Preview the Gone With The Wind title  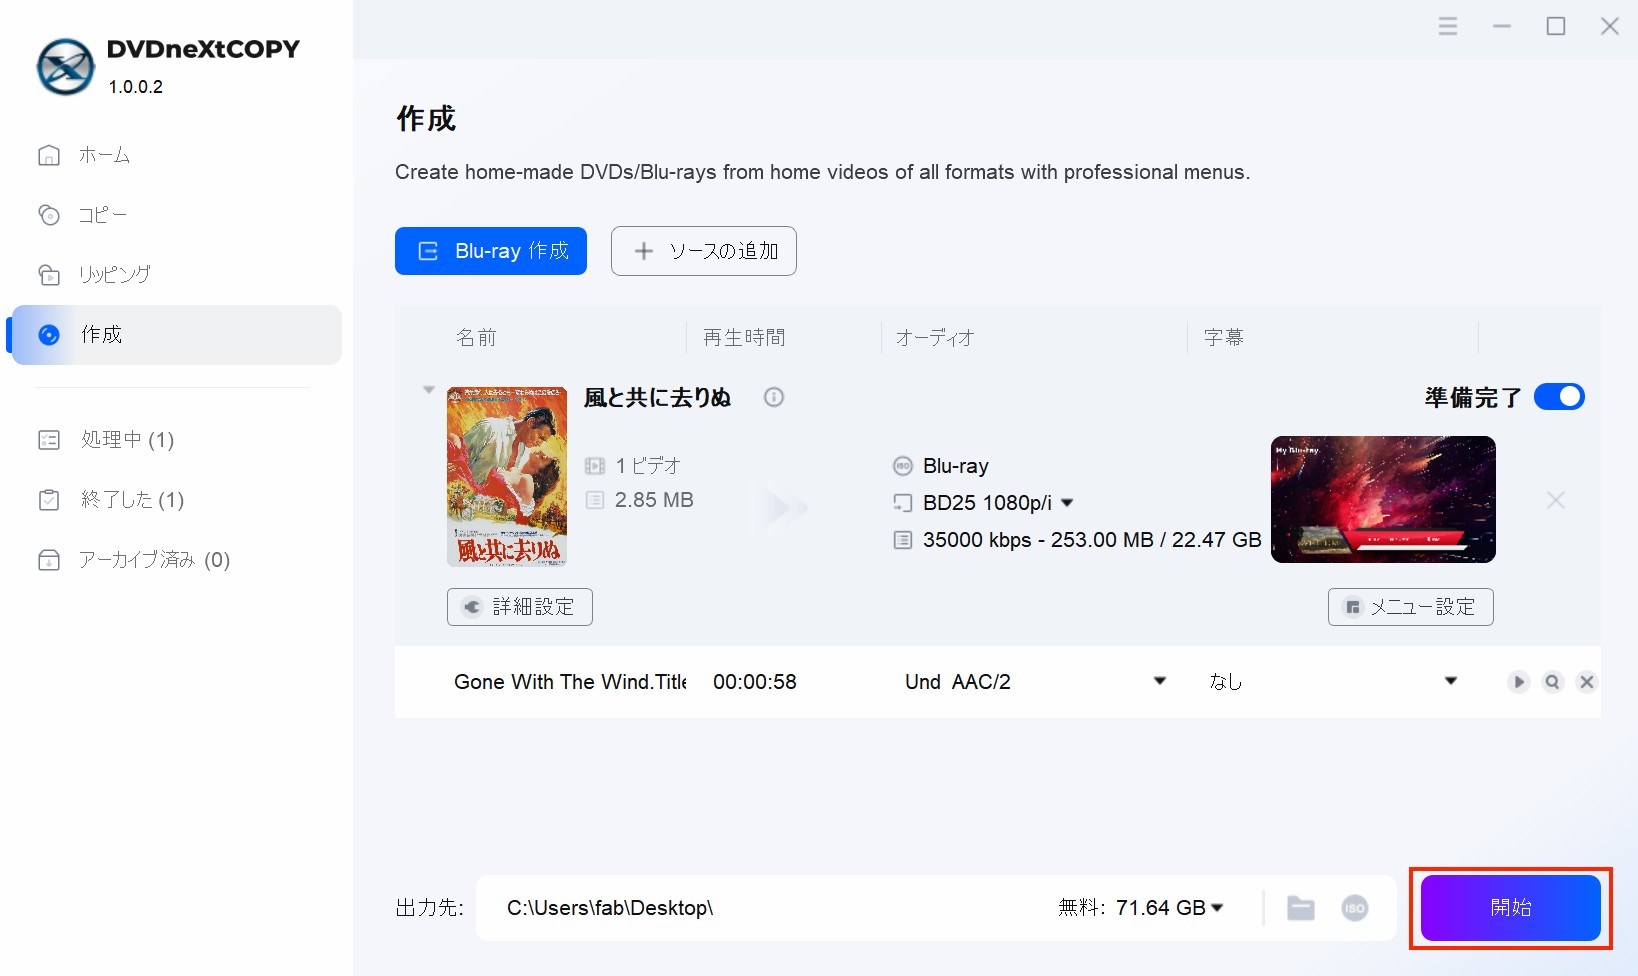(x=1519, y=682)
